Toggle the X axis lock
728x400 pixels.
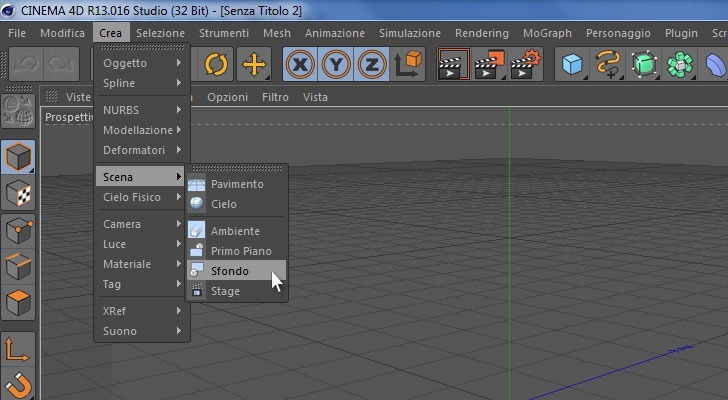[x=300, y=64]
